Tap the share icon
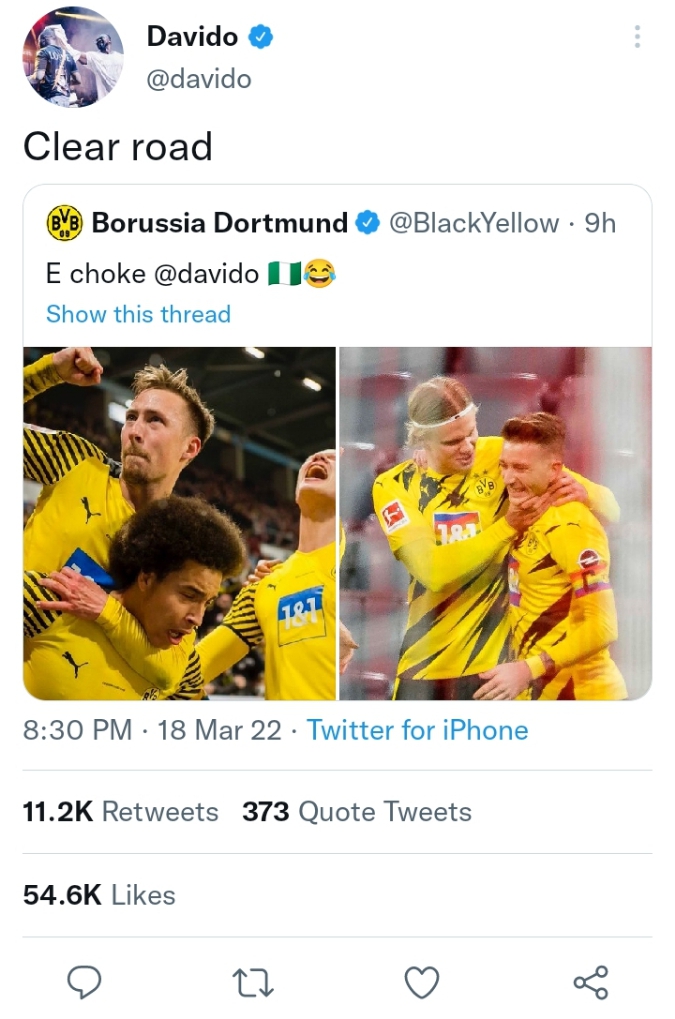 tap(590, 983)
